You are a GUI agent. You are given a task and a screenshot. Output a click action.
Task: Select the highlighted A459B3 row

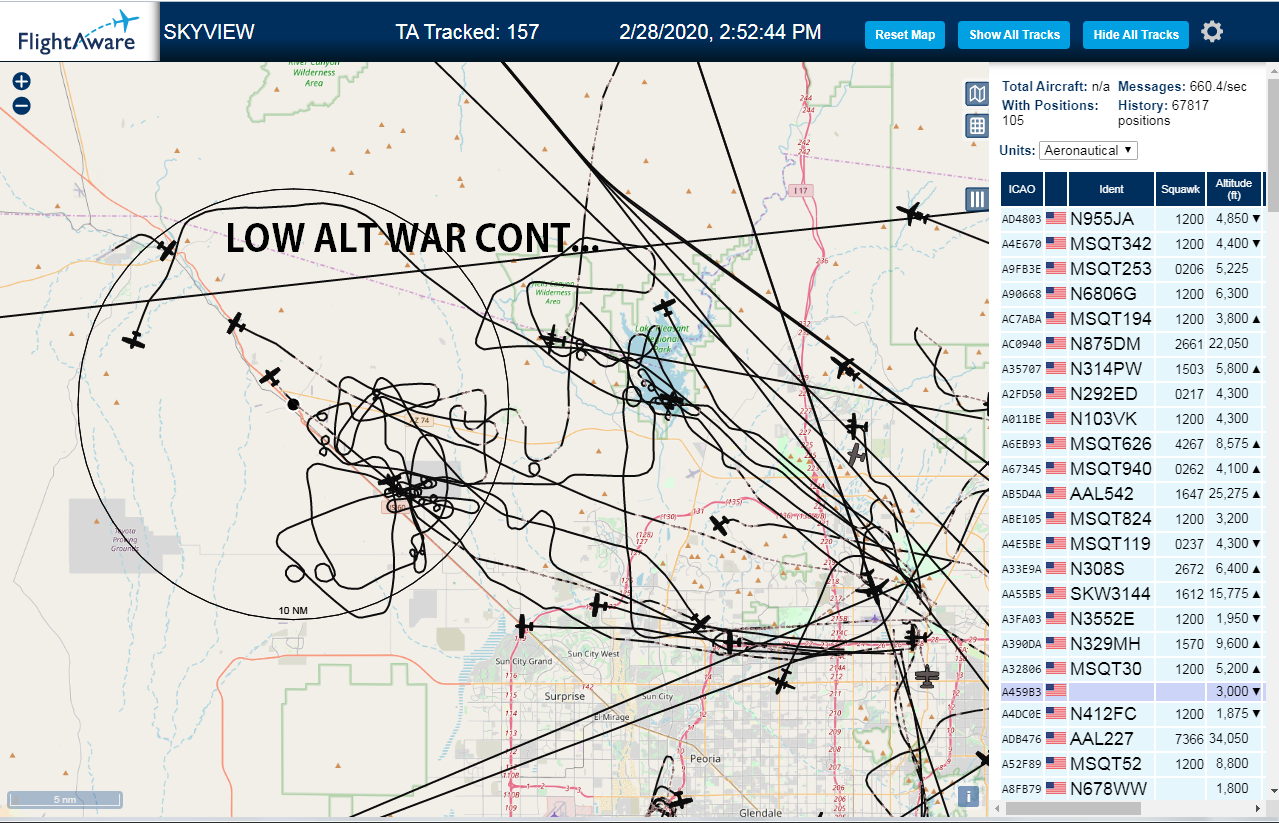pyautogui.click(x=1133, y=691)
